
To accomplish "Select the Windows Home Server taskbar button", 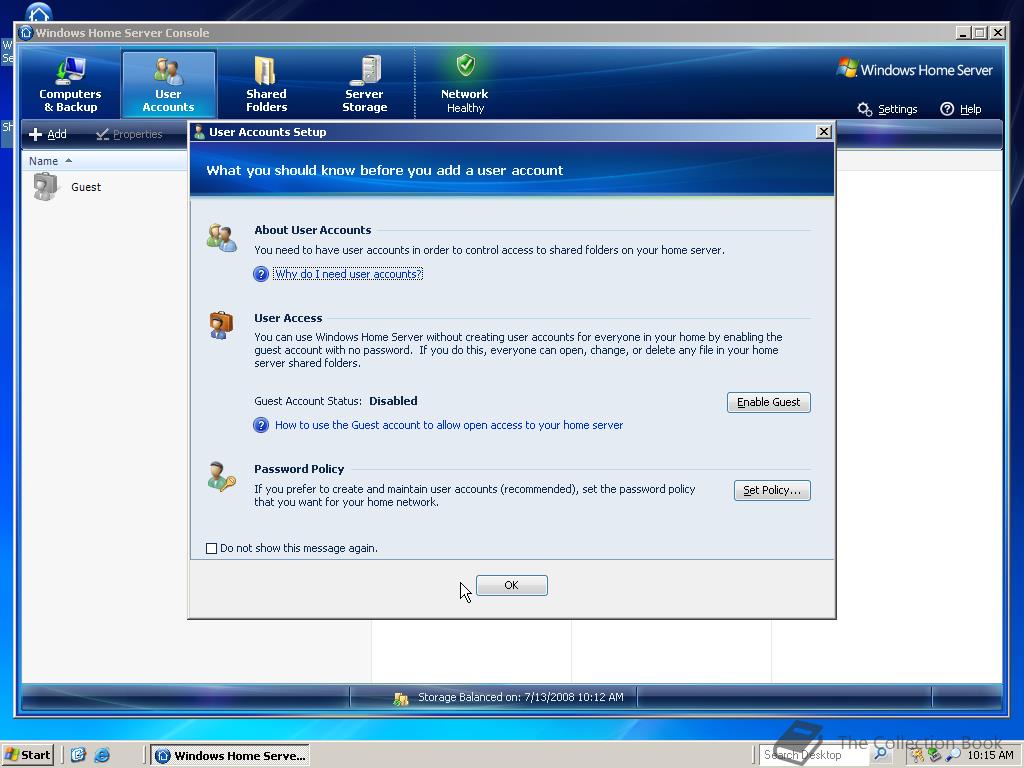I will [x=231, y=756].
